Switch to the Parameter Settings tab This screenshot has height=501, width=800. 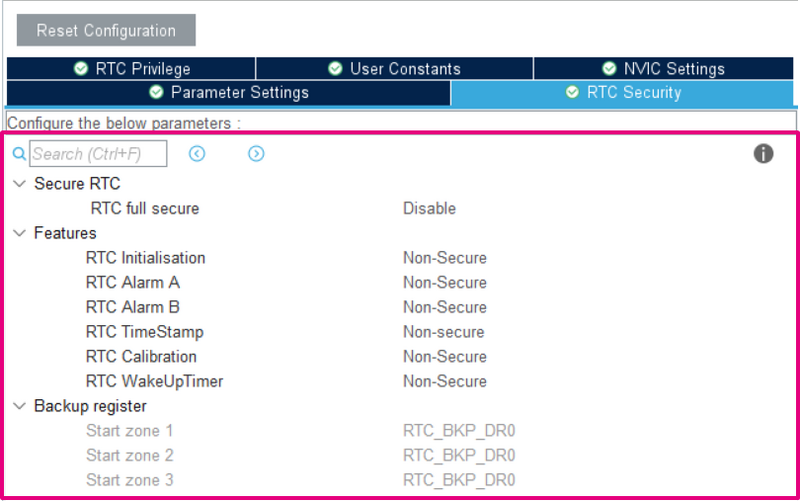(229, 92)
